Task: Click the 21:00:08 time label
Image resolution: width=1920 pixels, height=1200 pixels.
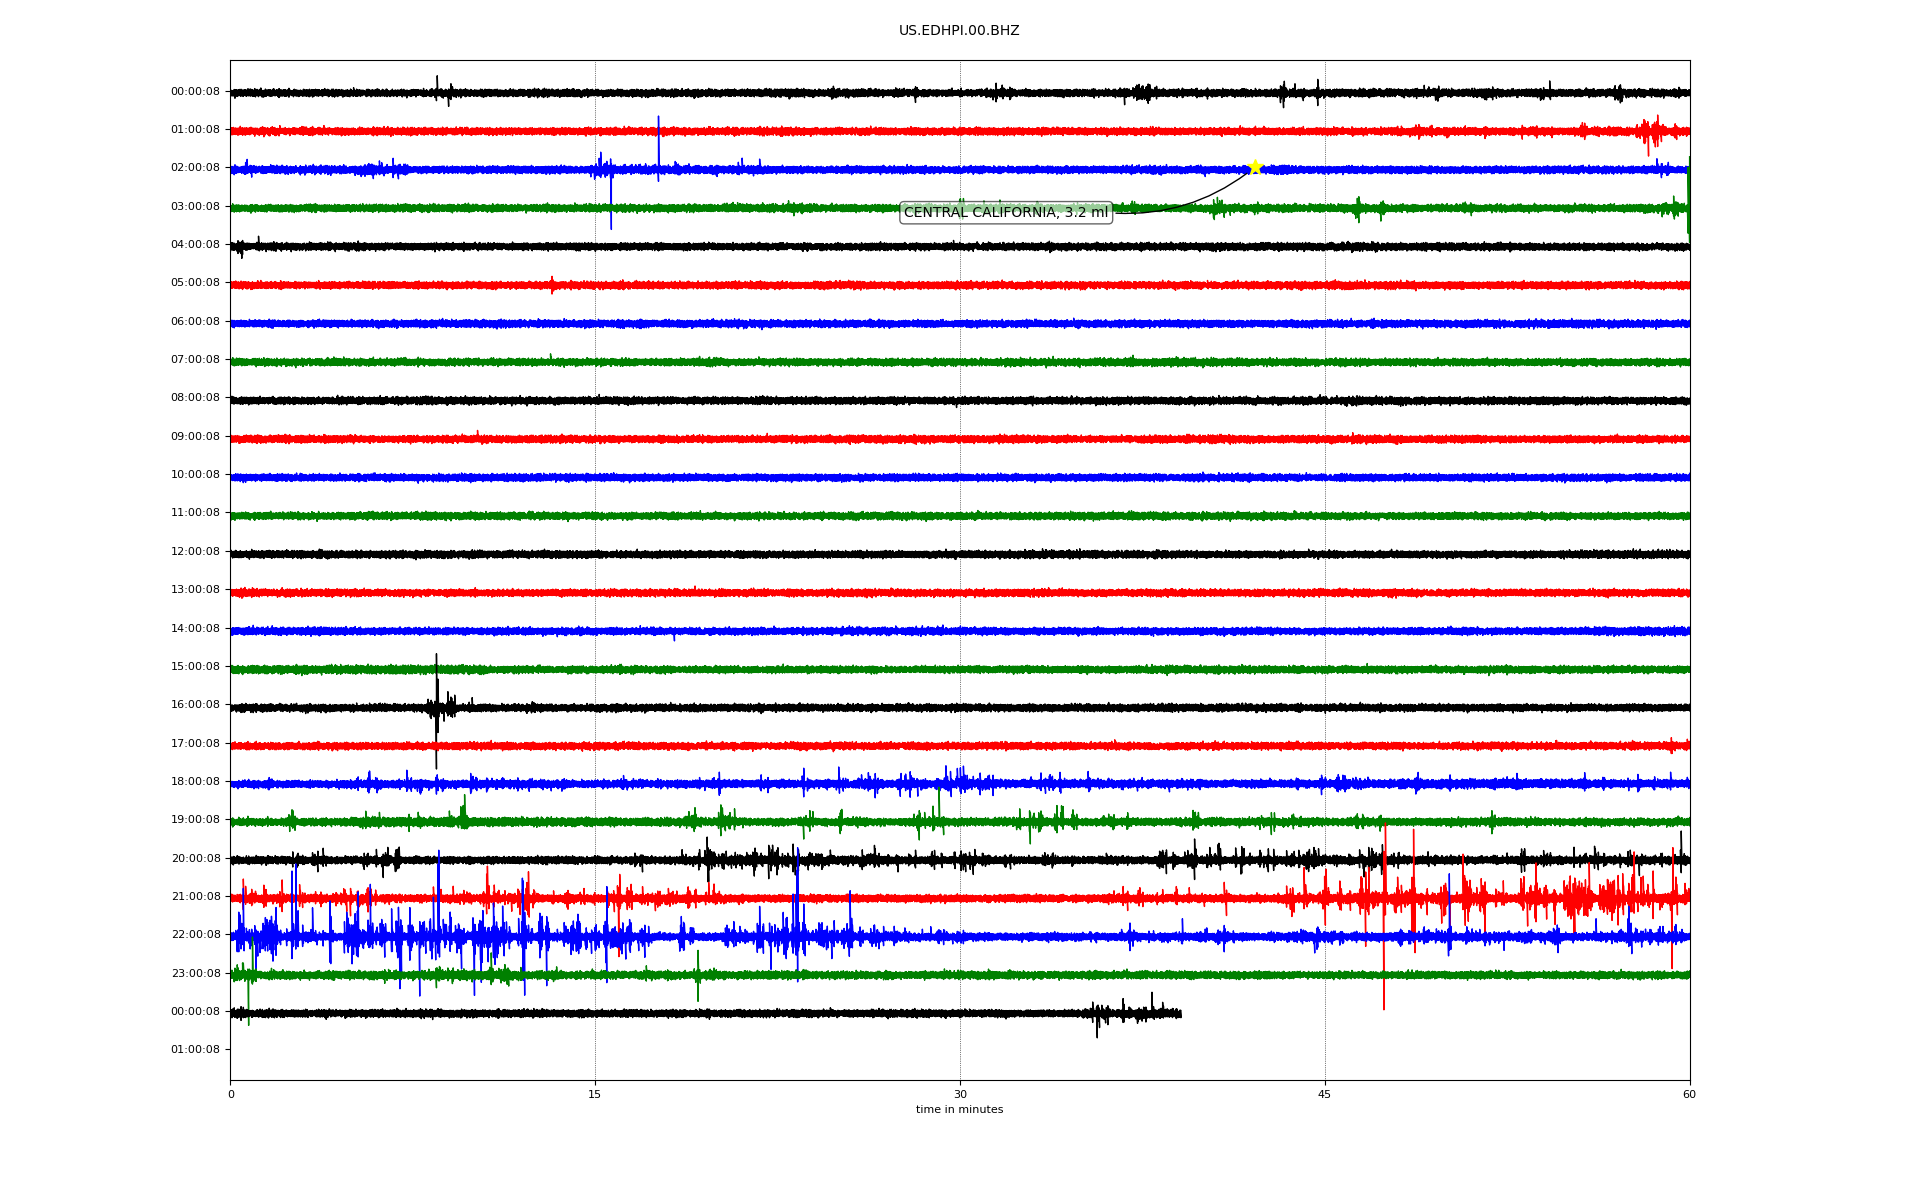Action: [195, 897]
